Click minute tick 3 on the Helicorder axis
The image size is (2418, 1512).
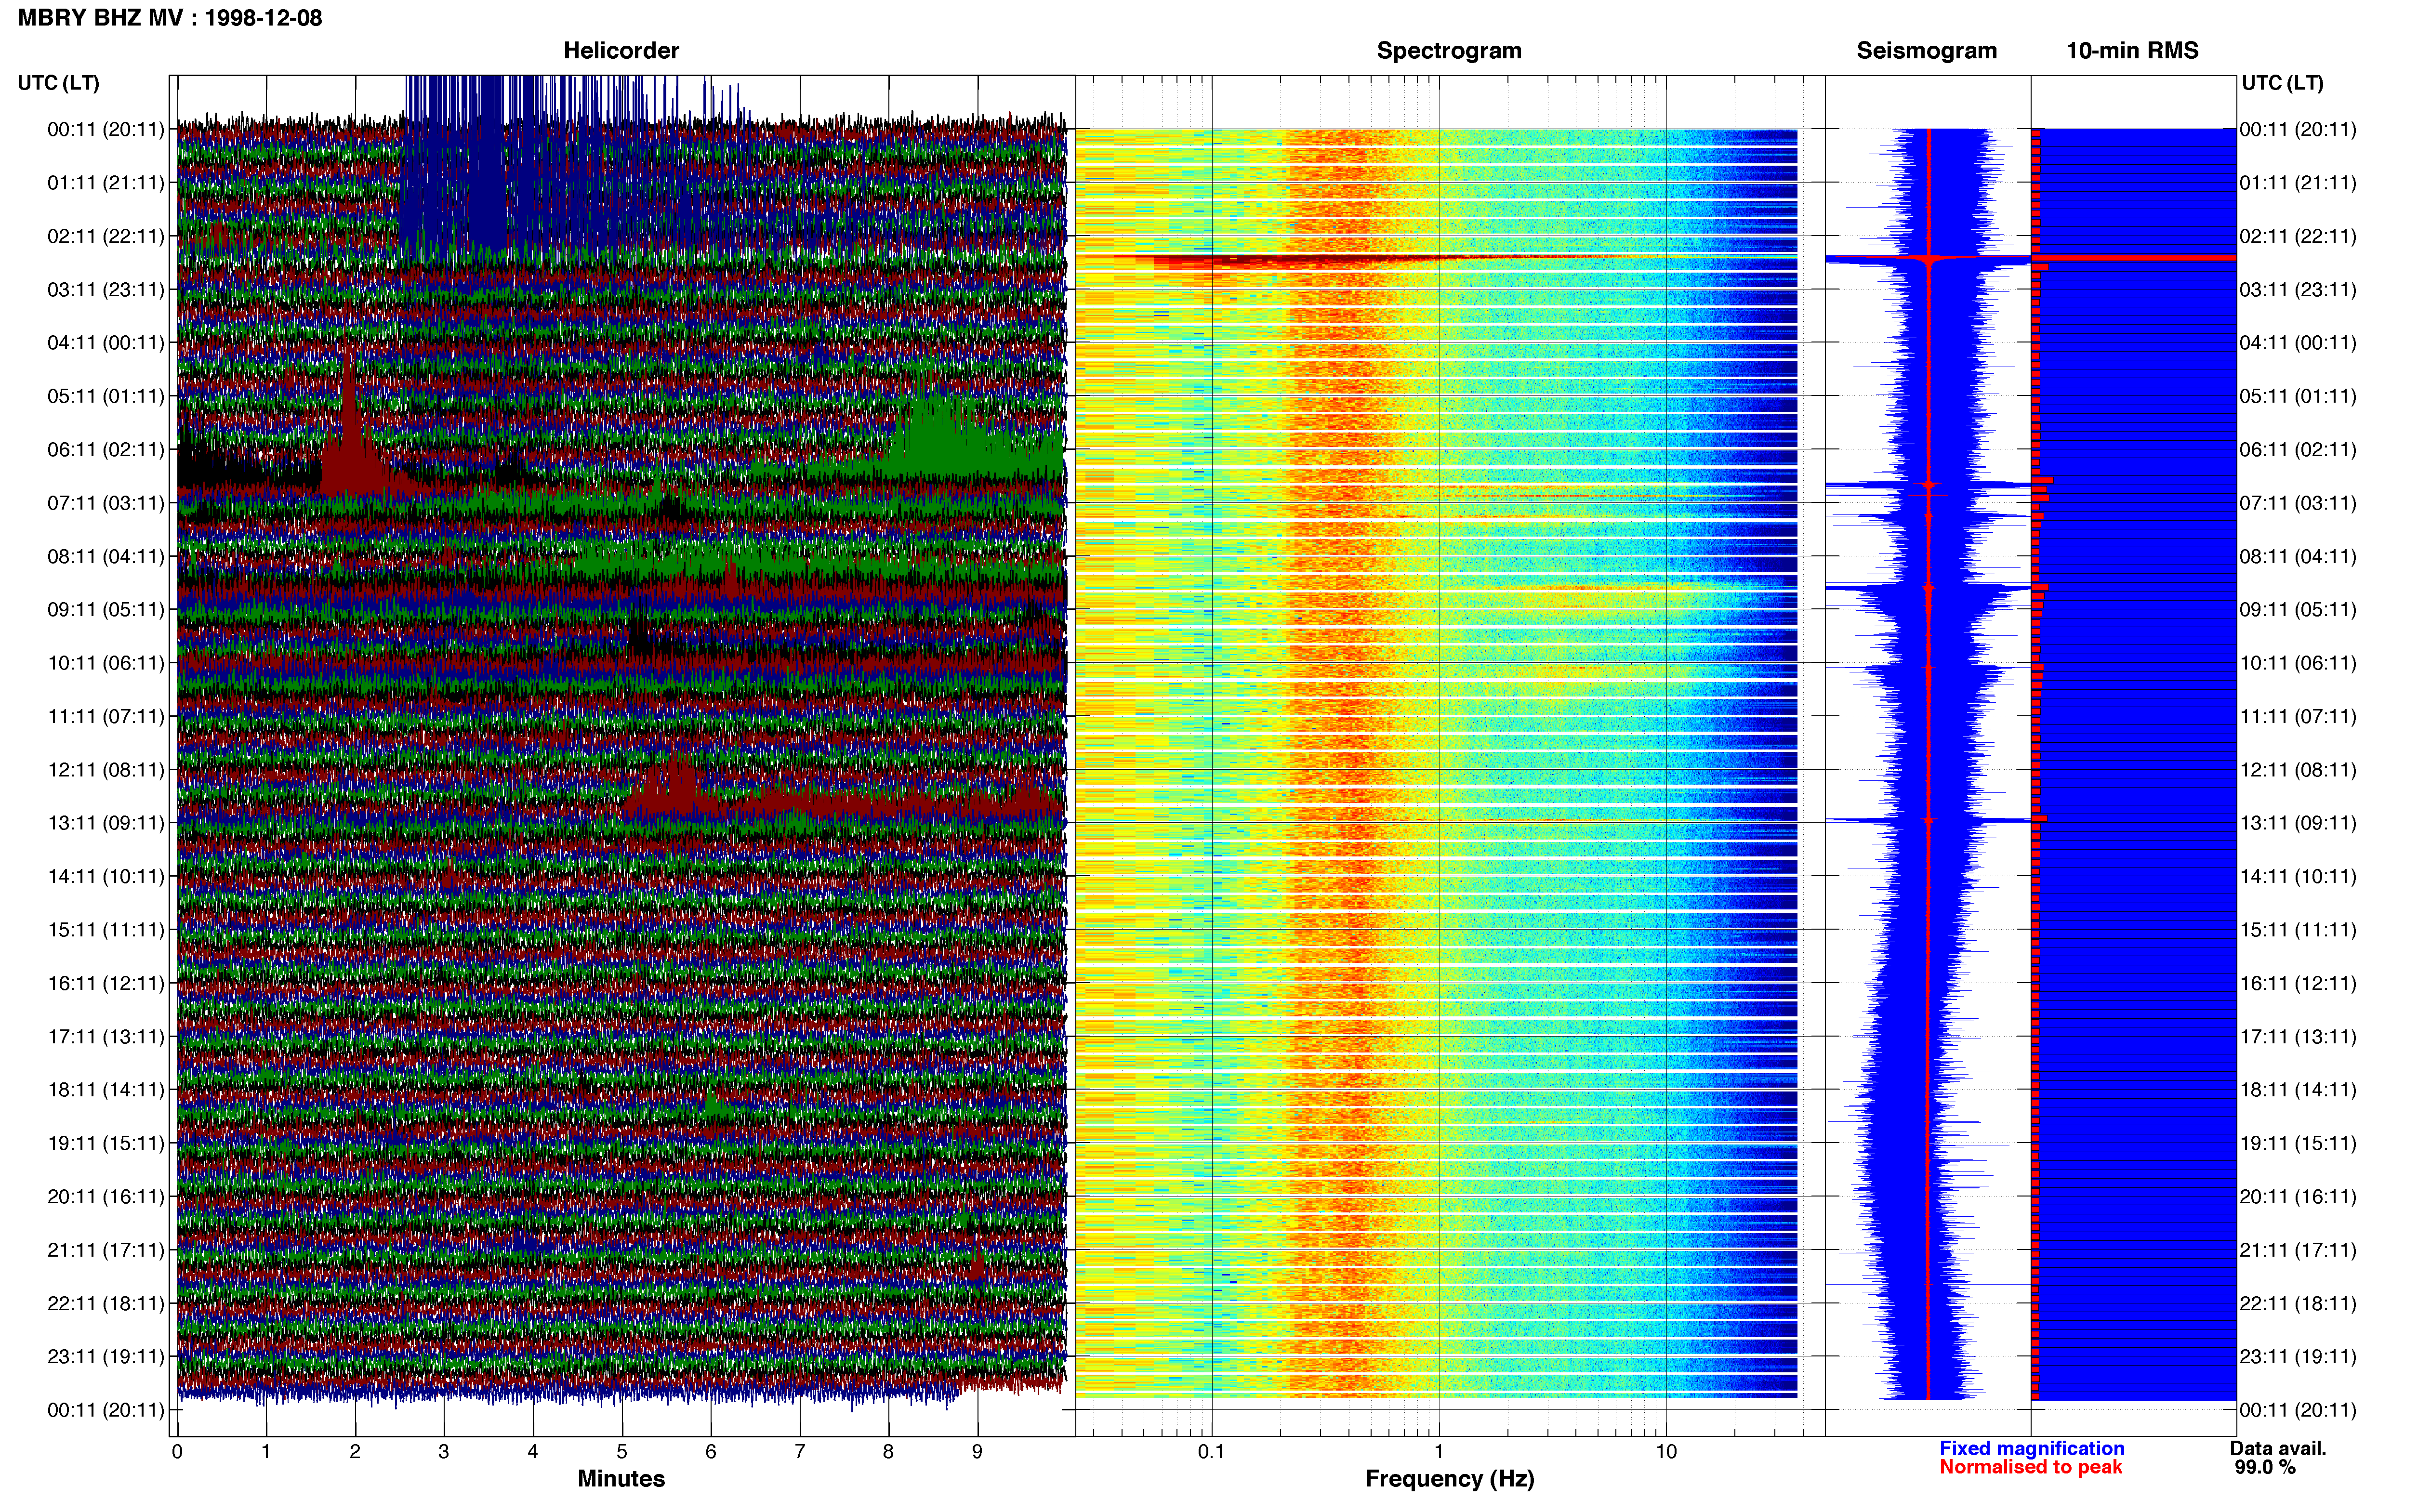click(x=444, y=1451)
